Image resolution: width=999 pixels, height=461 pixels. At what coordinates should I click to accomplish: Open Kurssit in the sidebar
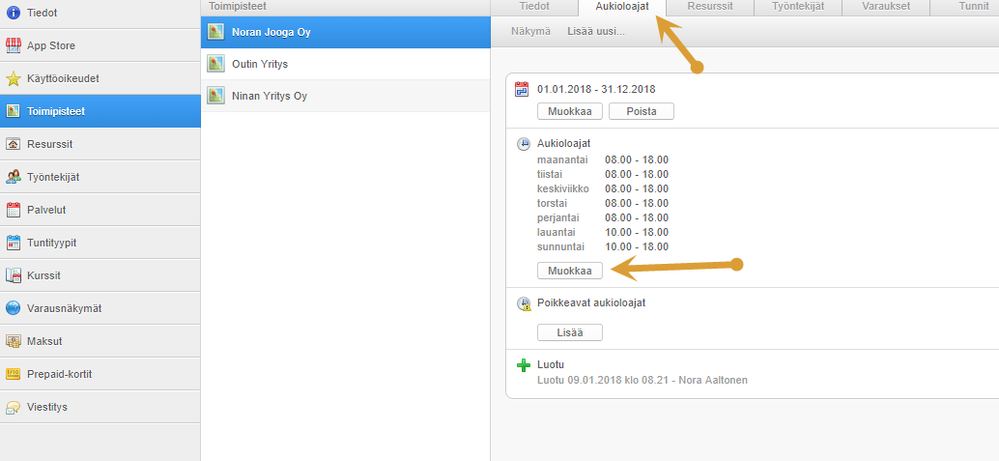(100, 276)
